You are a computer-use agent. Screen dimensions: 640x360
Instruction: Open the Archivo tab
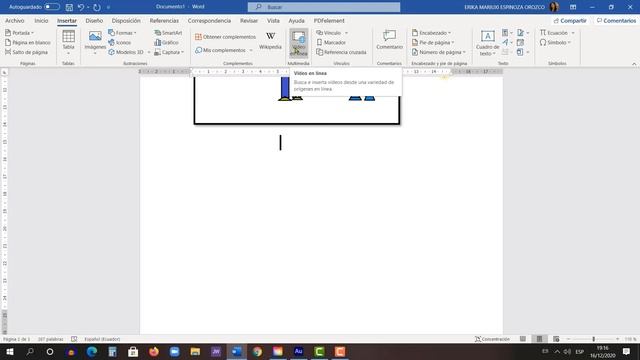(x=15, y=20)
